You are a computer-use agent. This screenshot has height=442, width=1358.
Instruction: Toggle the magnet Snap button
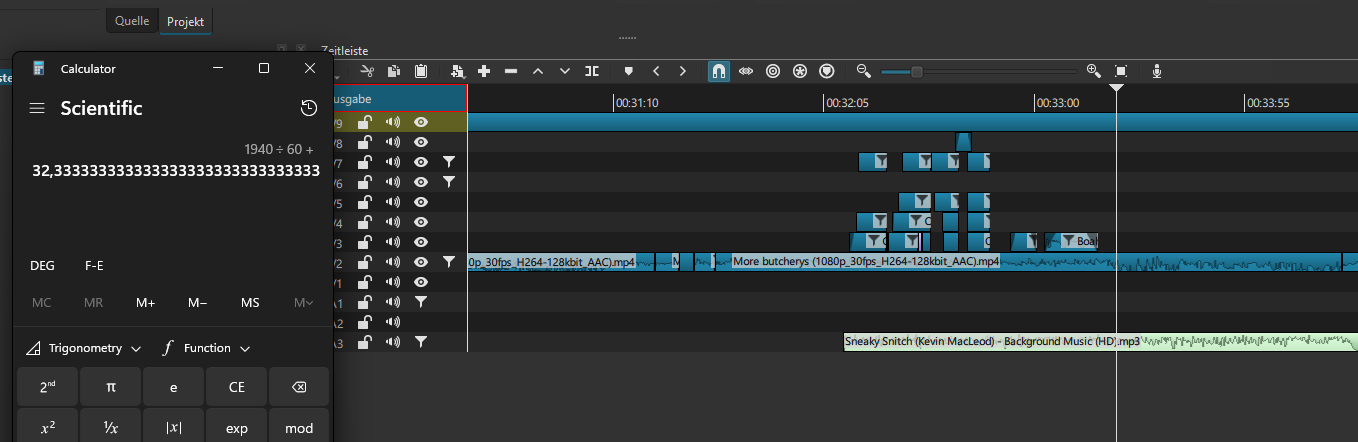click(x=719, y=71)
